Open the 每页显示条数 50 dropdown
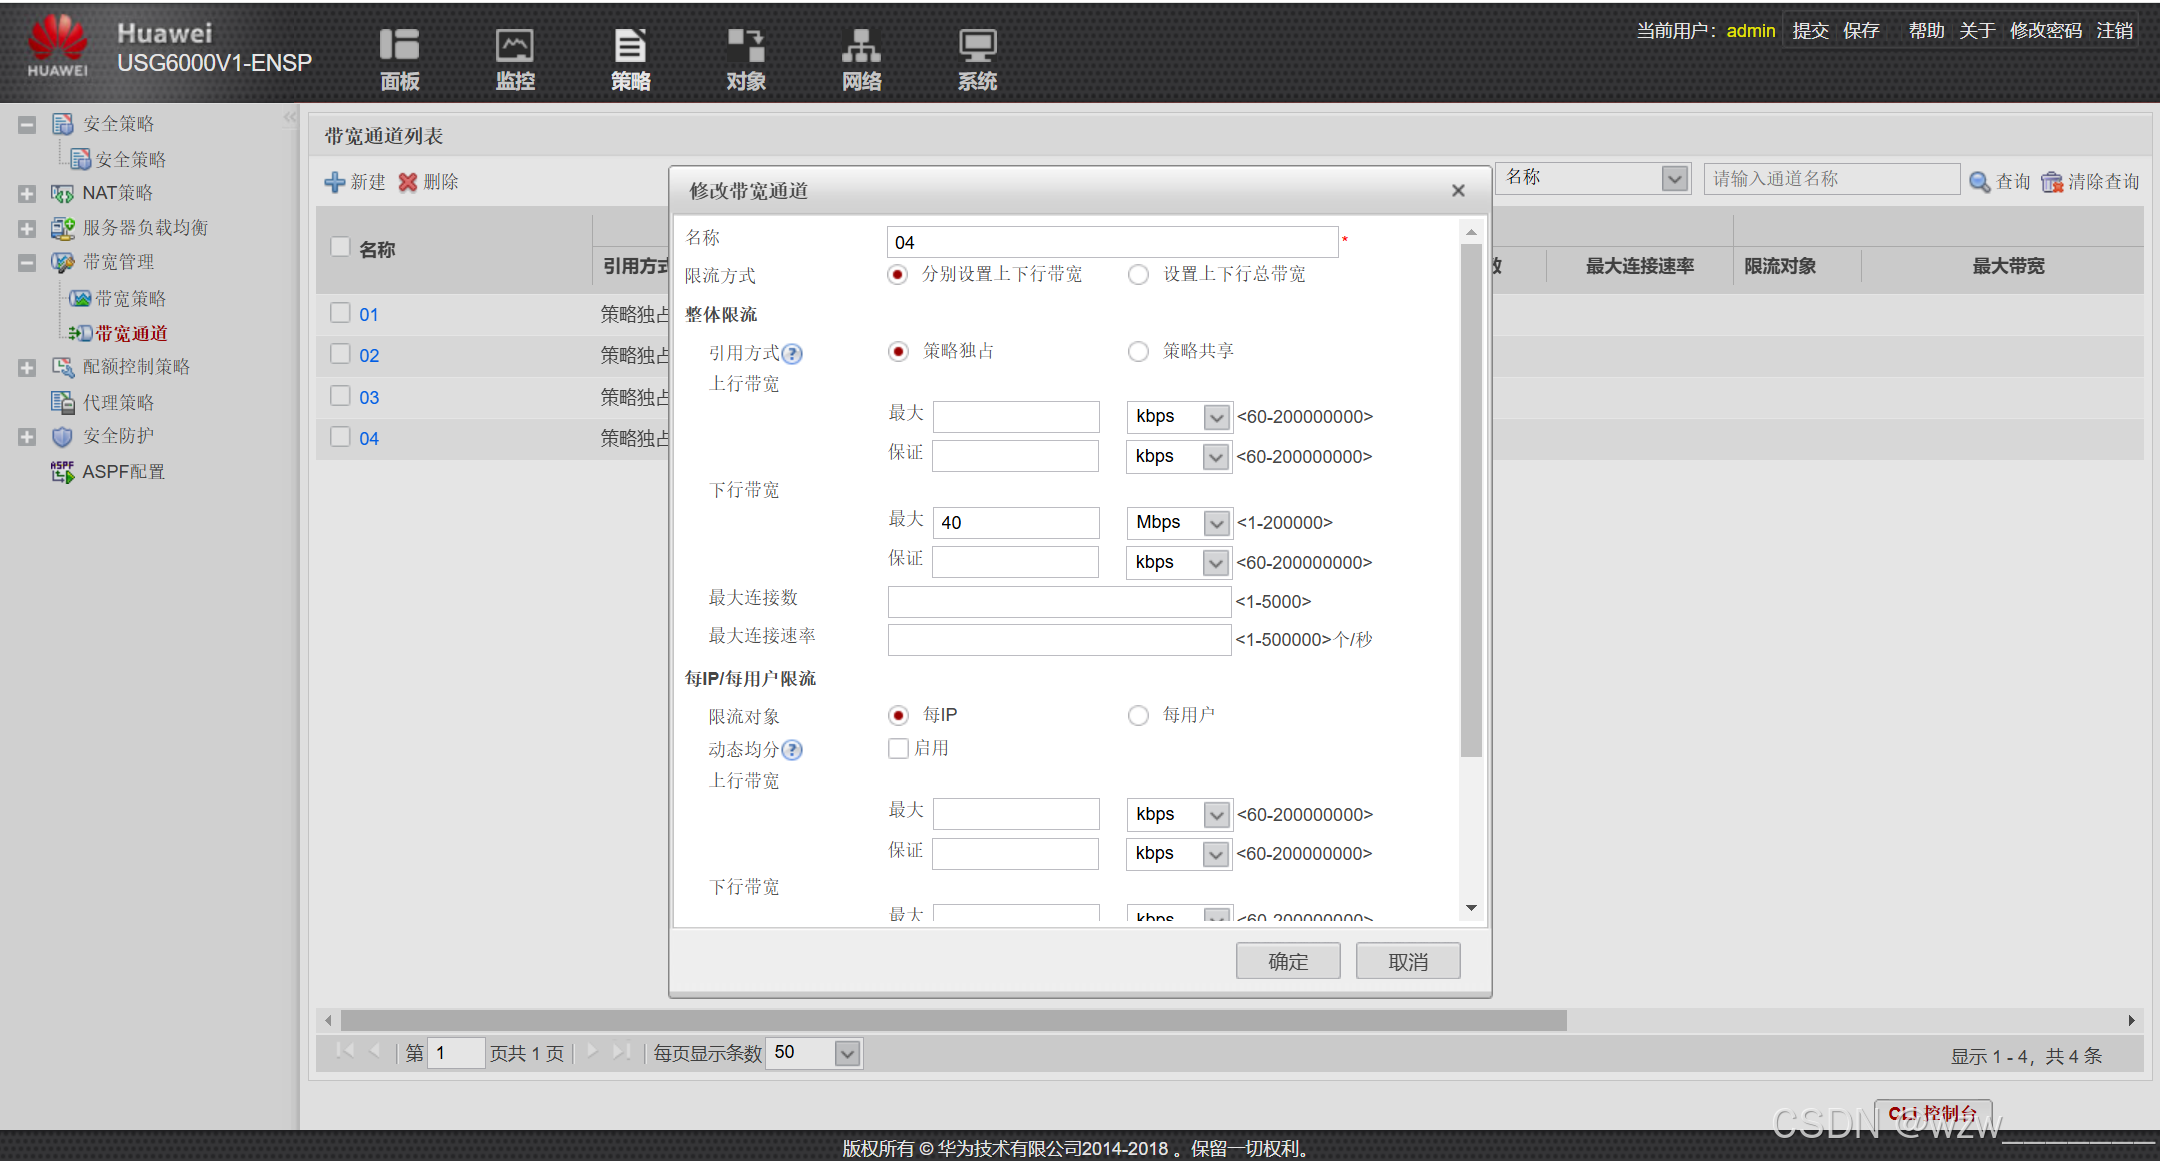2160x1161 pixels. [x=847, y=1053]
